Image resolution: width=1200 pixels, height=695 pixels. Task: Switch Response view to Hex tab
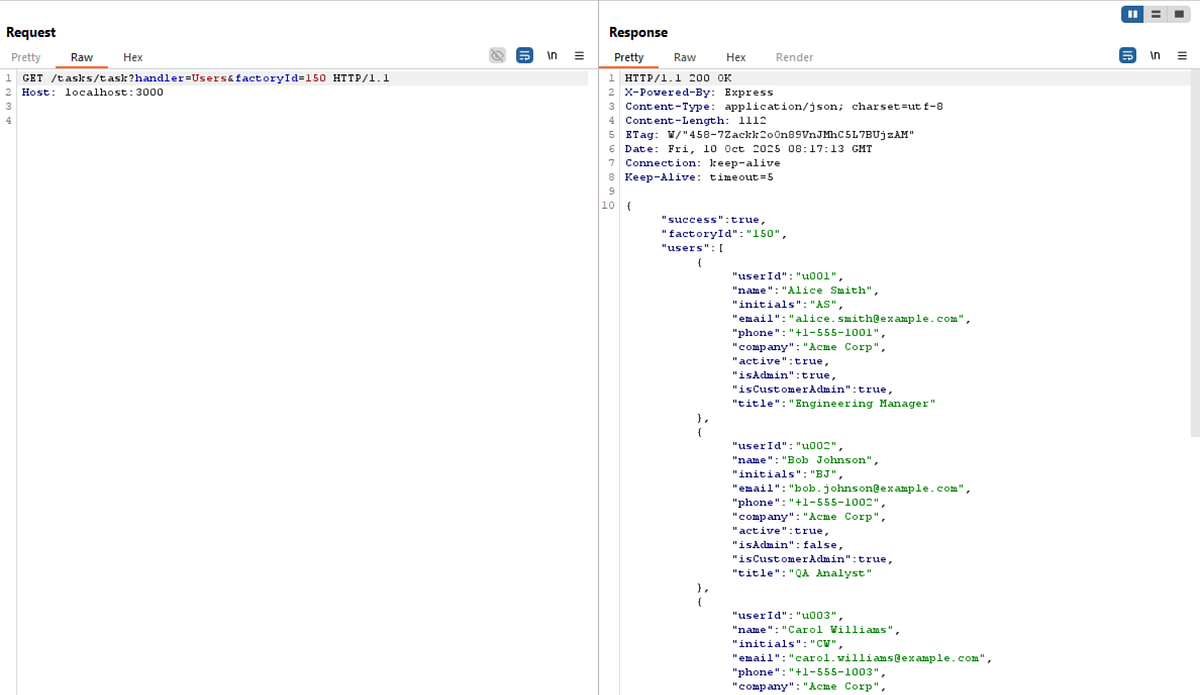(x=736, y=58)
